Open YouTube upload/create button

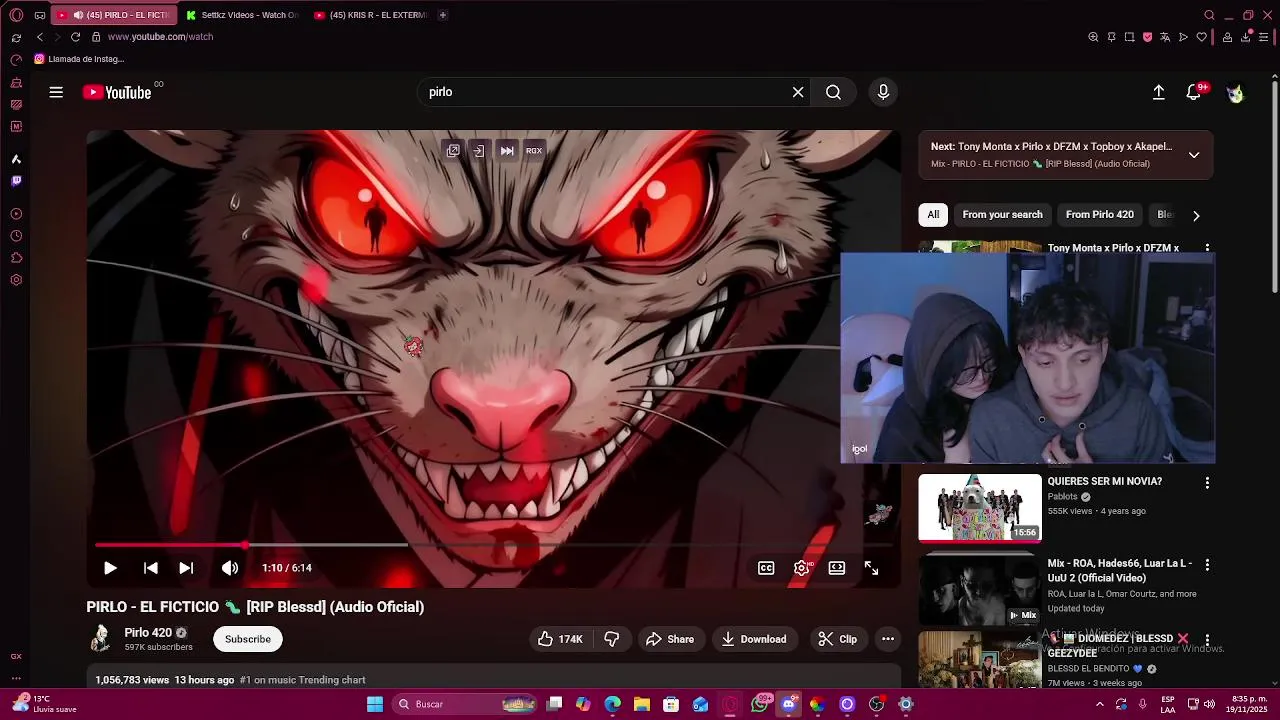coord(1158,92)
